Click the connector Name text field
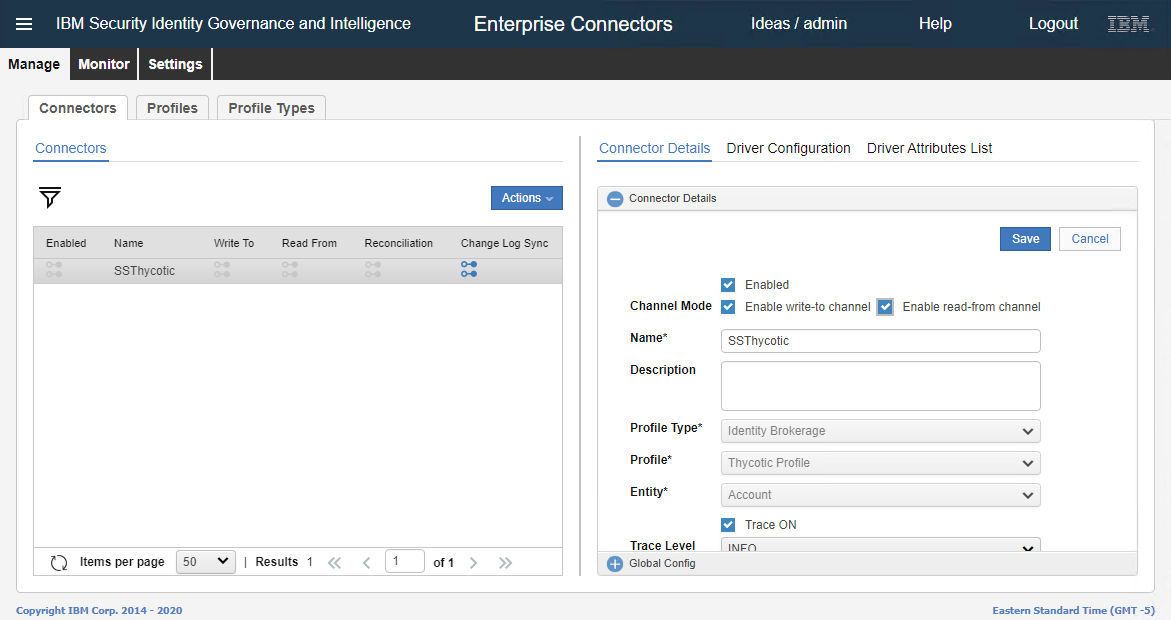 tap(880, 341)
